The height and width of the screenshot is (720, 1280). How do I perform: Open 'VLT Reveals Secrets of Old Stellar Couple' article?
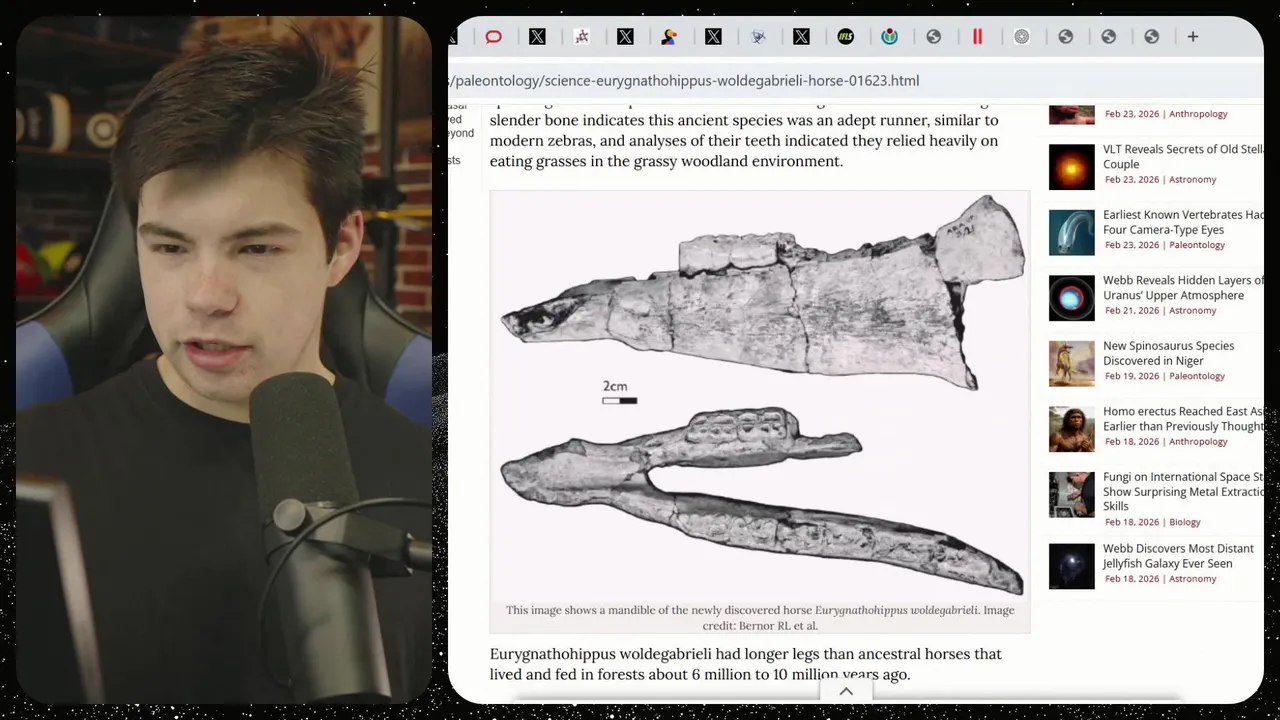click(1183, 157)
